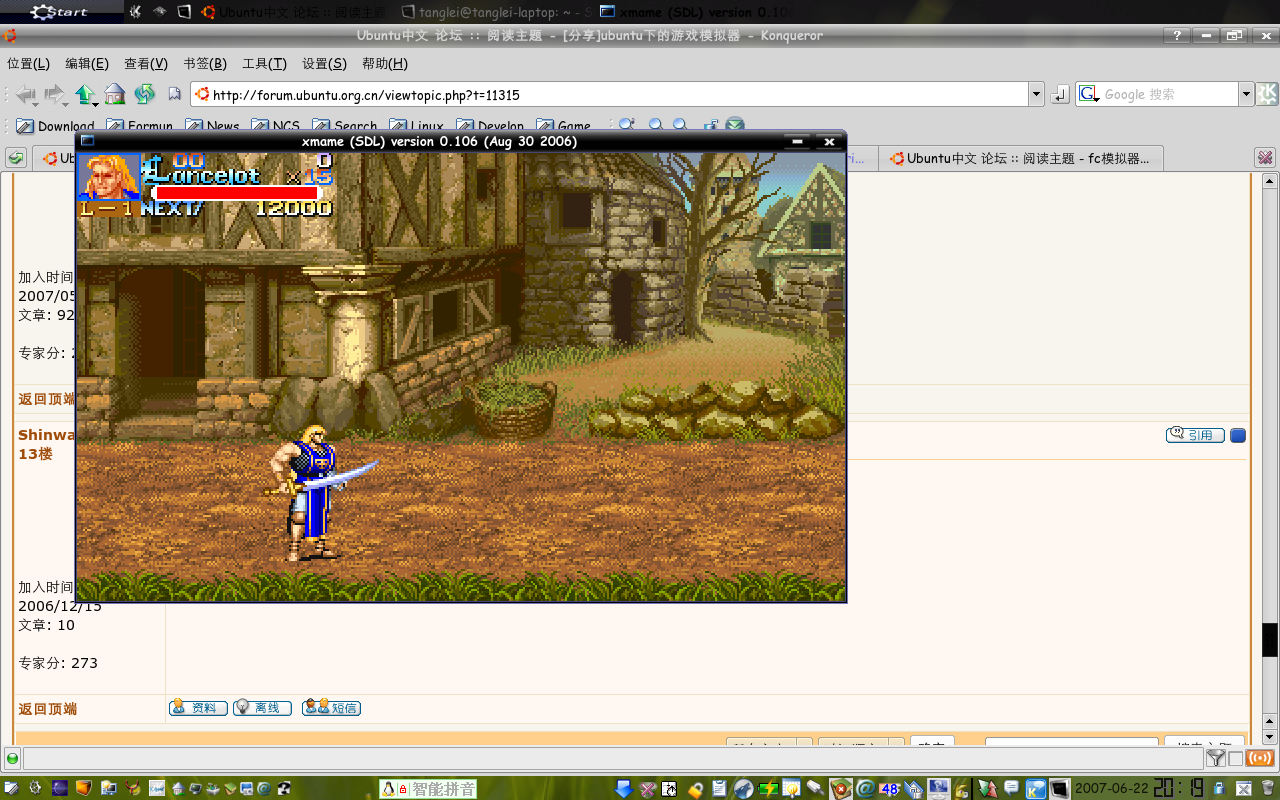Click the Konqueror help question mark button

(1177, 36)
